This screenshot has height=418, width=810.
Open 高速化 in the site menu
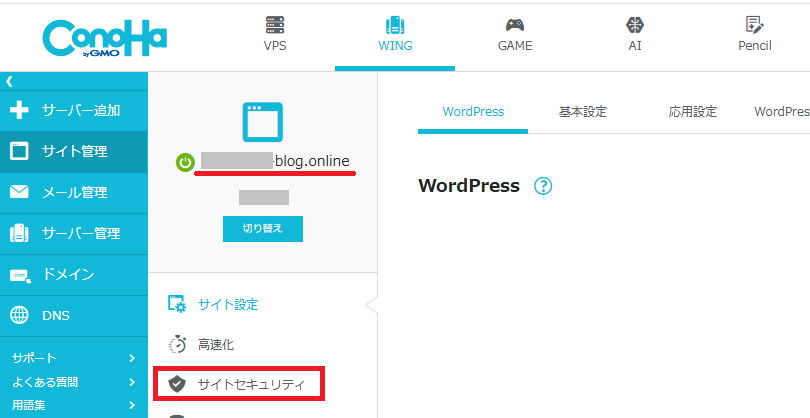click(215, 345)
